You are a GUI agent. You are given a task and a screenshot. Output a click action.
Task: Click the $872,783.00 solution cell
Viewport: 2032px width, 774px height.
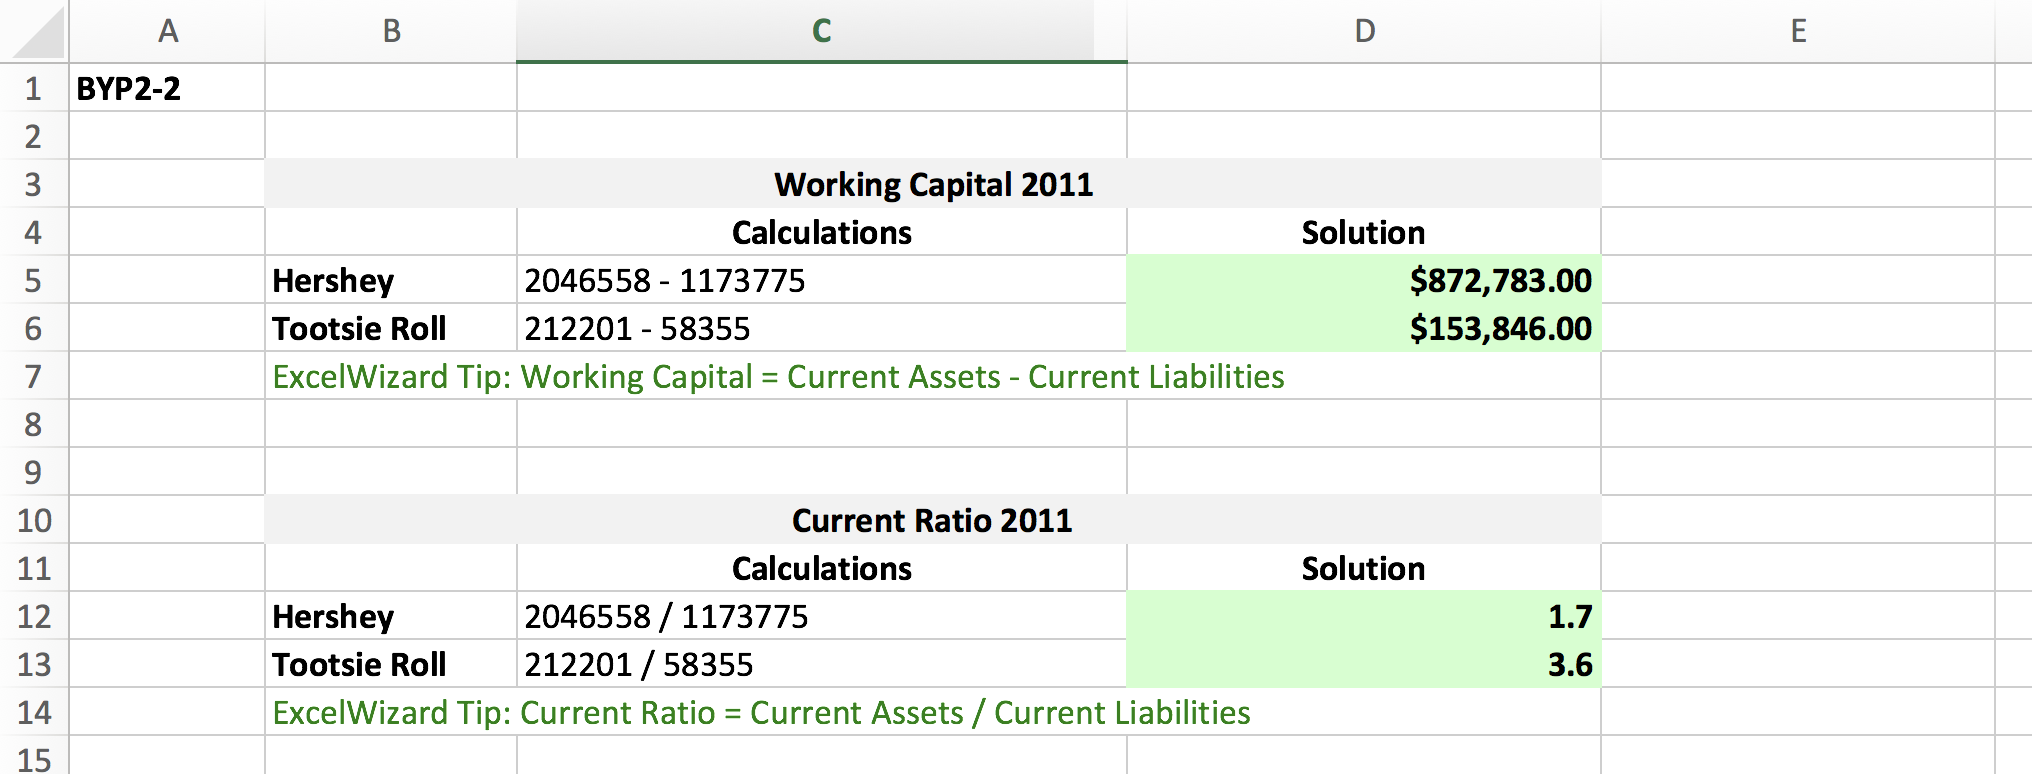point(1364,280)
